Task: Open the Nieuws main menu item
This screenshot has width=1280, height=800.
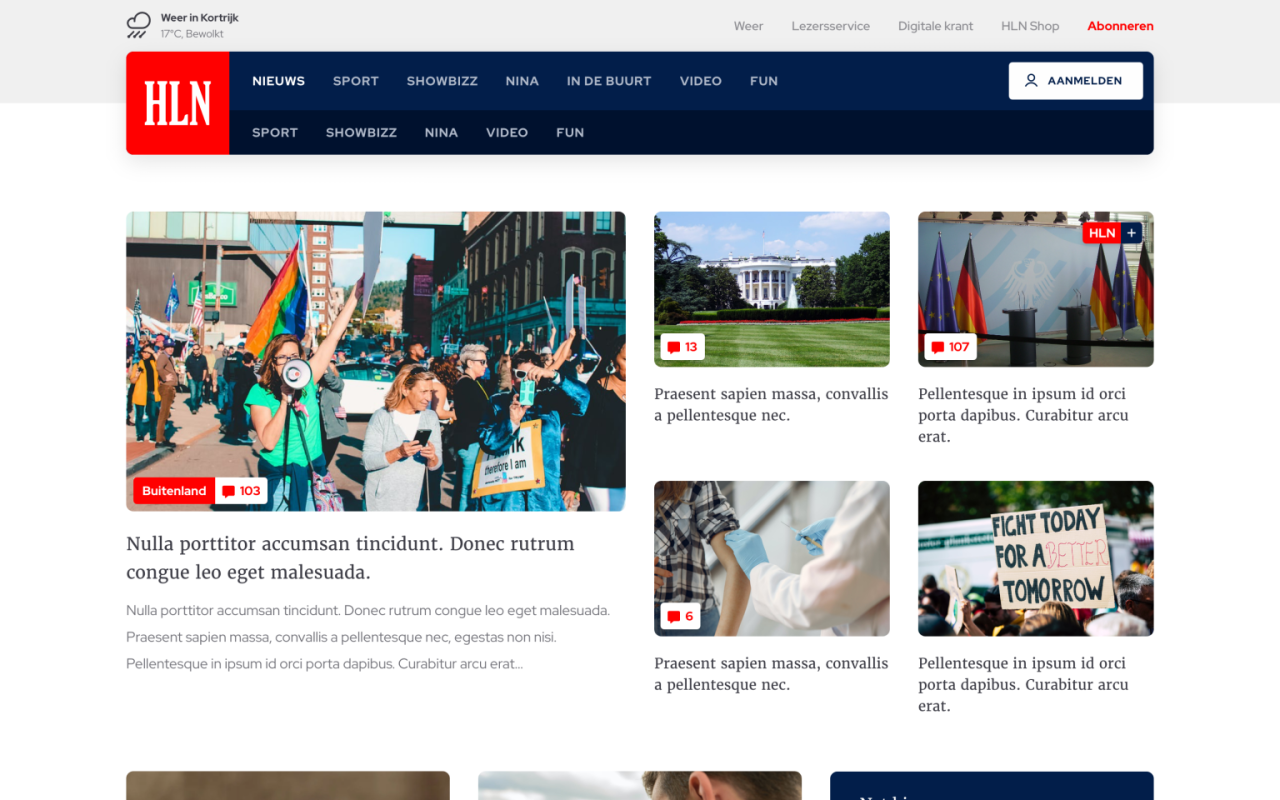Action: click(x=279, y=81)
